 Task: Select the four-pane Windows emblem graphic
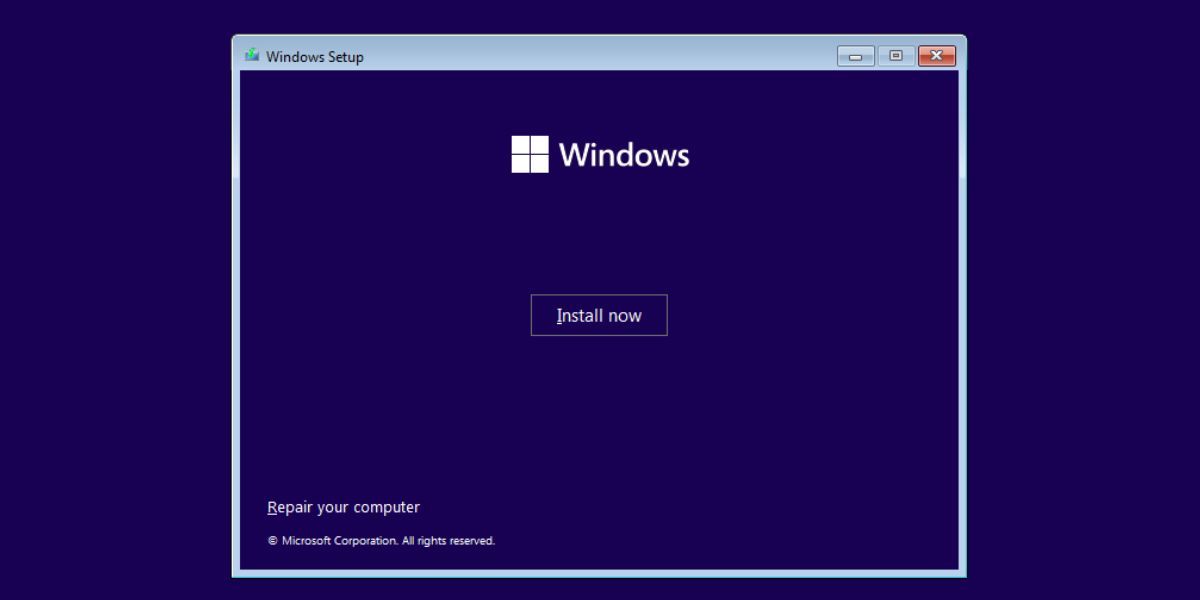coord(529,155)
